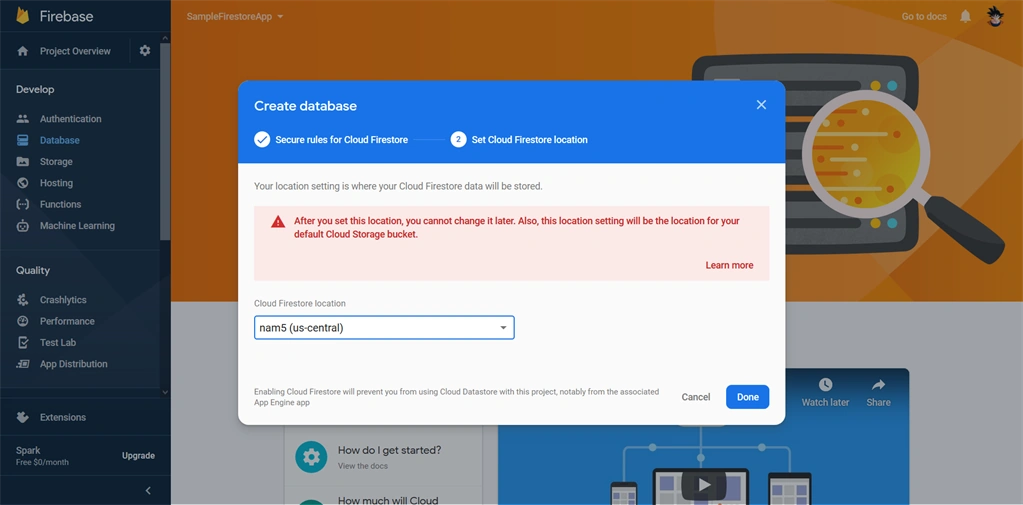Image resolution: width=1023 pixels, height=505 pixels.
Task: Click Set Cloud Firestore location step label
Action: coord(529,140)
